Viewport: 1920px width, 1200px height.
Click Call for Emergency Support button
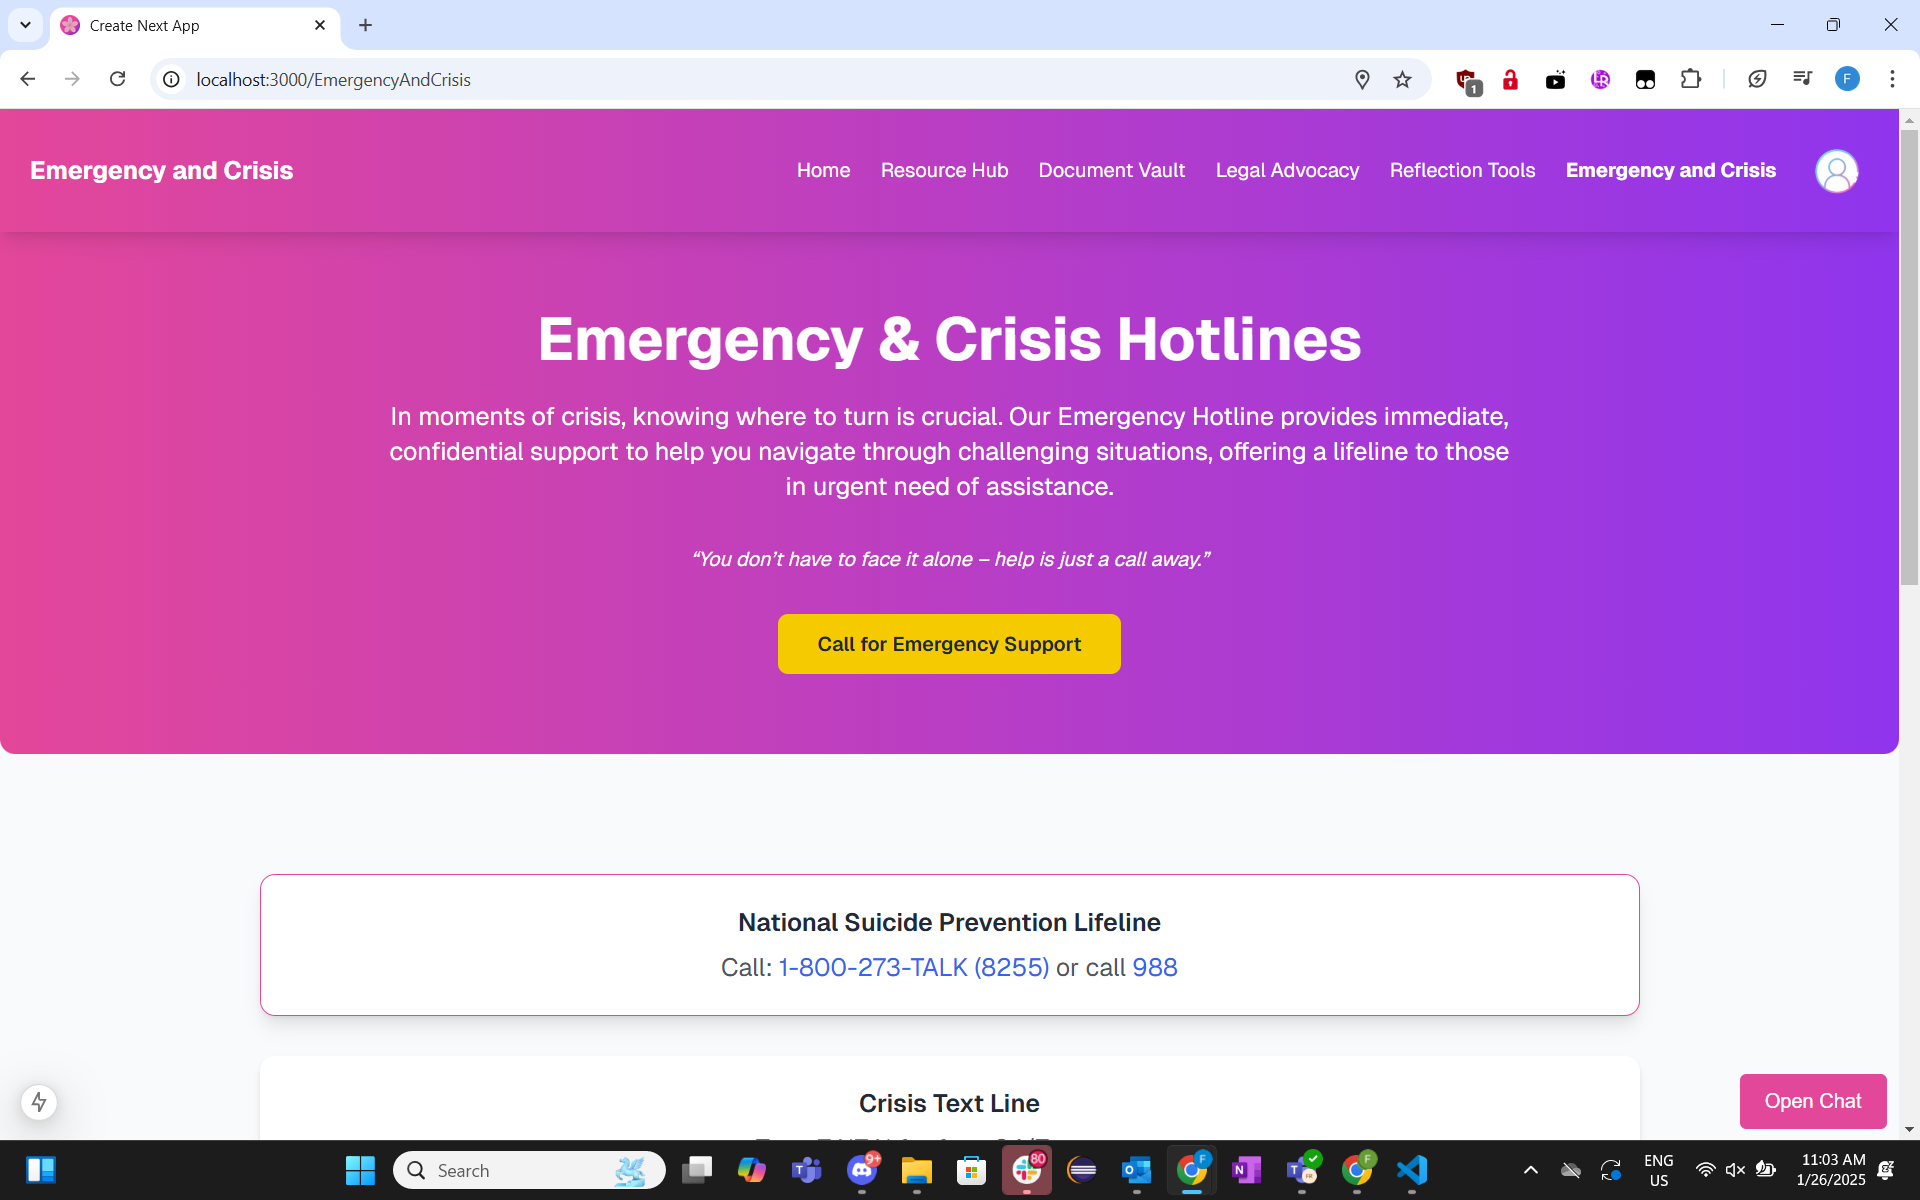point(949,644)
